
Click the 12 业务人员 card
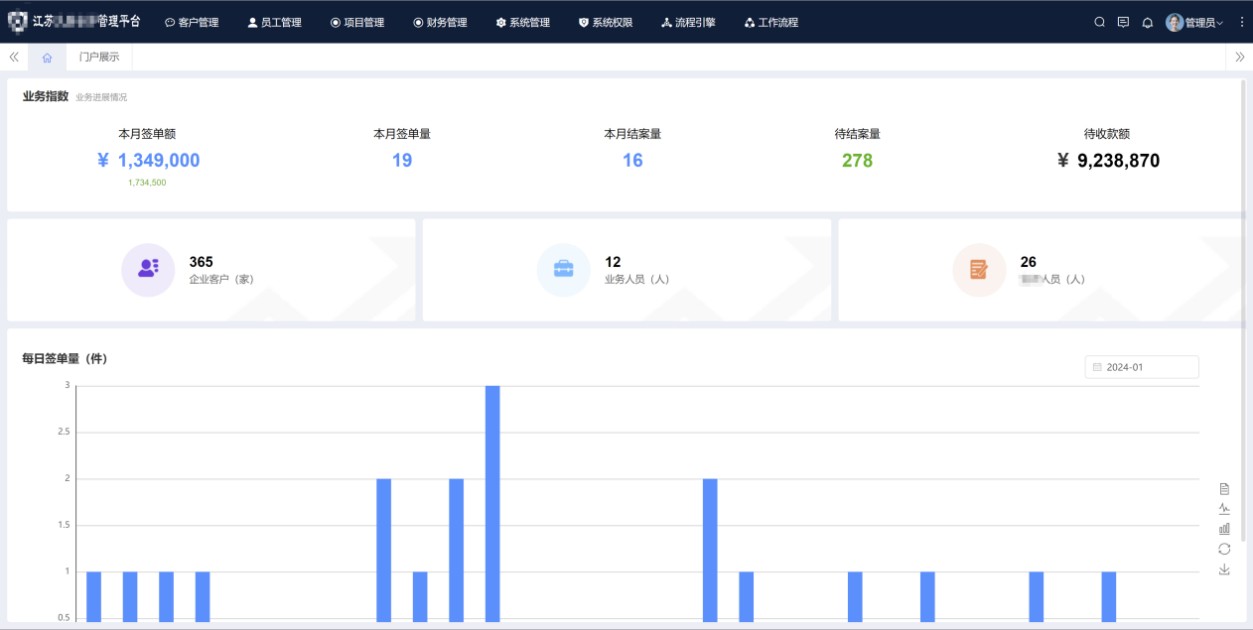[627, 270]
